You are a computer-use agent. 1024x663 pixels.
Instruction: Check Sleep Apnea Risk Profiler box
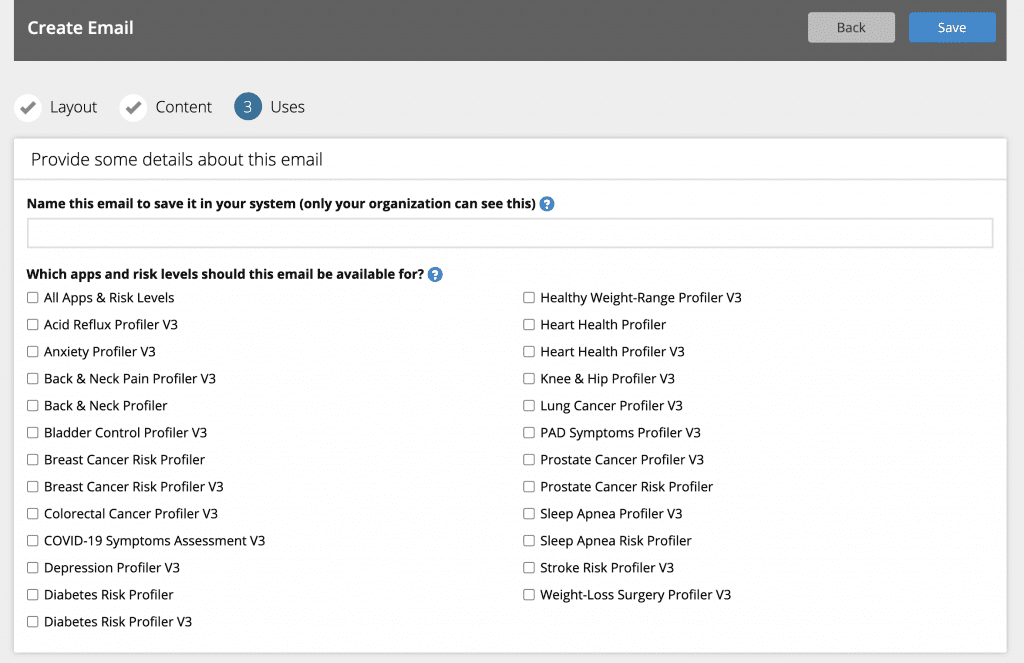529,541
